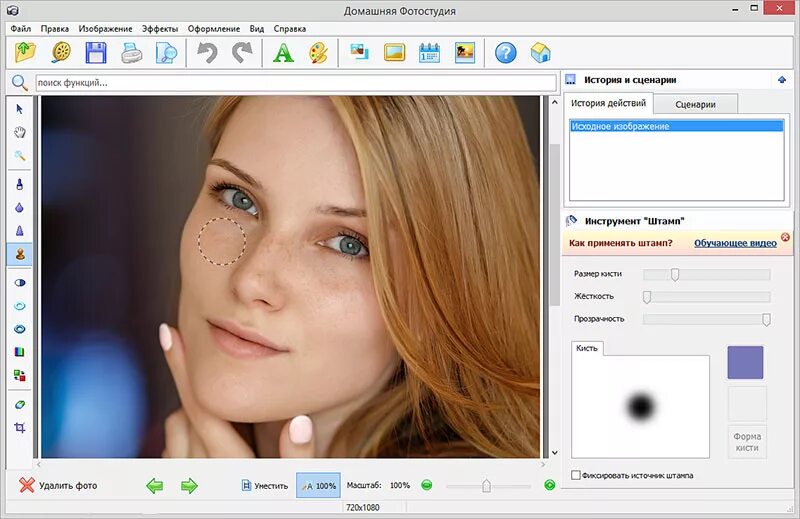The height and width of the screenshot is (519, 800).
Task: Click the Уместить button
Action: point(265,486)
